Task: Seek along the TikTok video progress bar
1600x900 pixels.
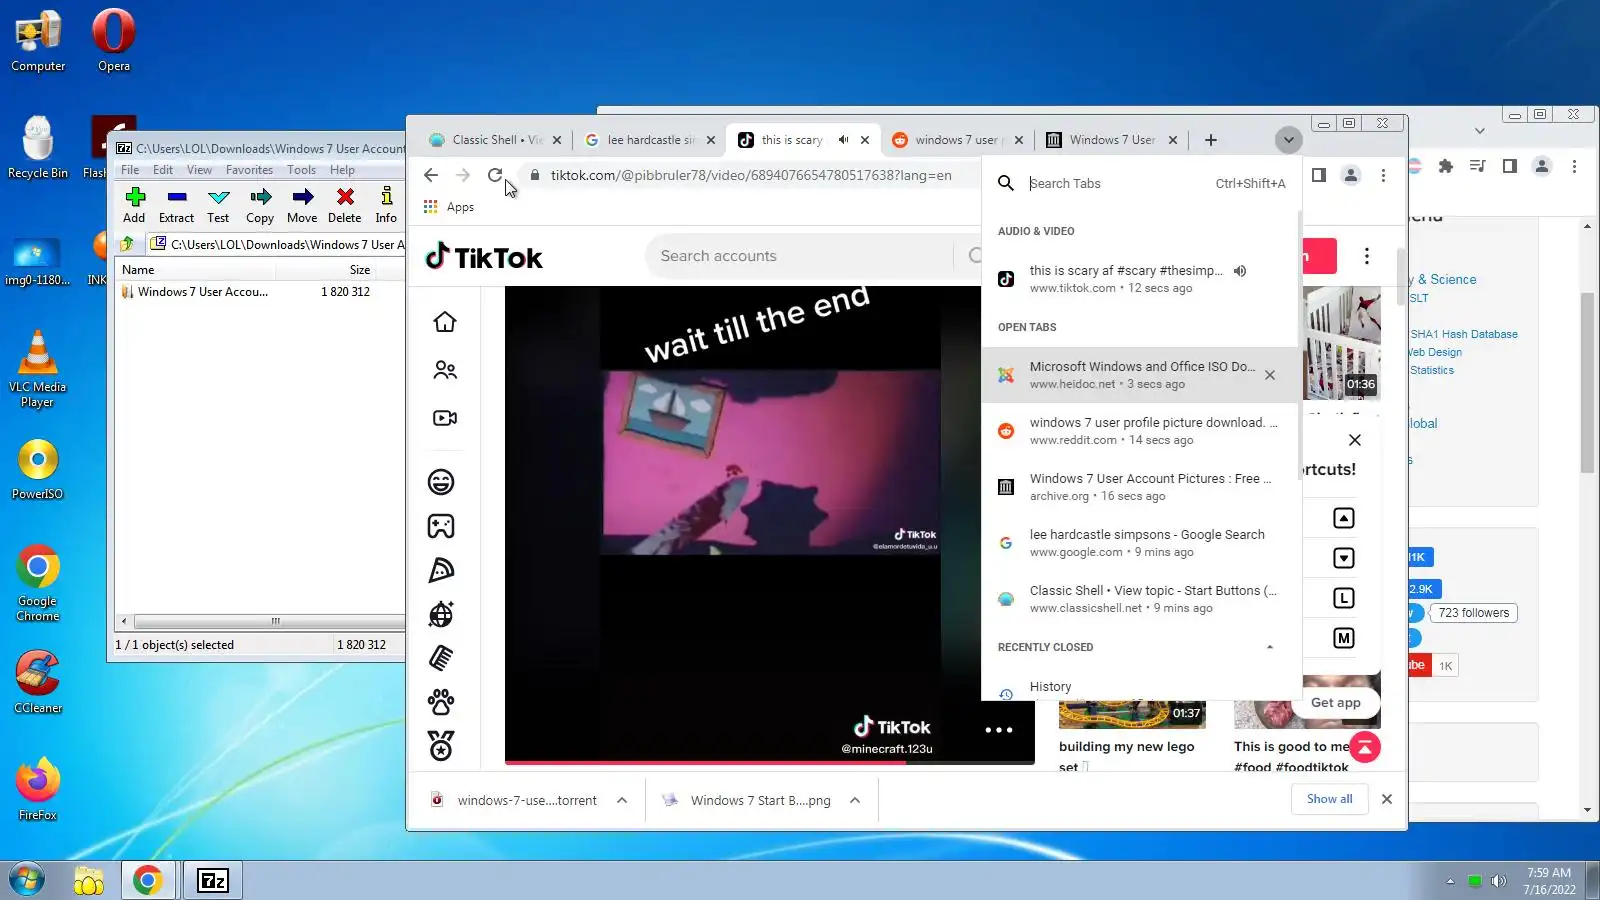Action: coord(769,762)
